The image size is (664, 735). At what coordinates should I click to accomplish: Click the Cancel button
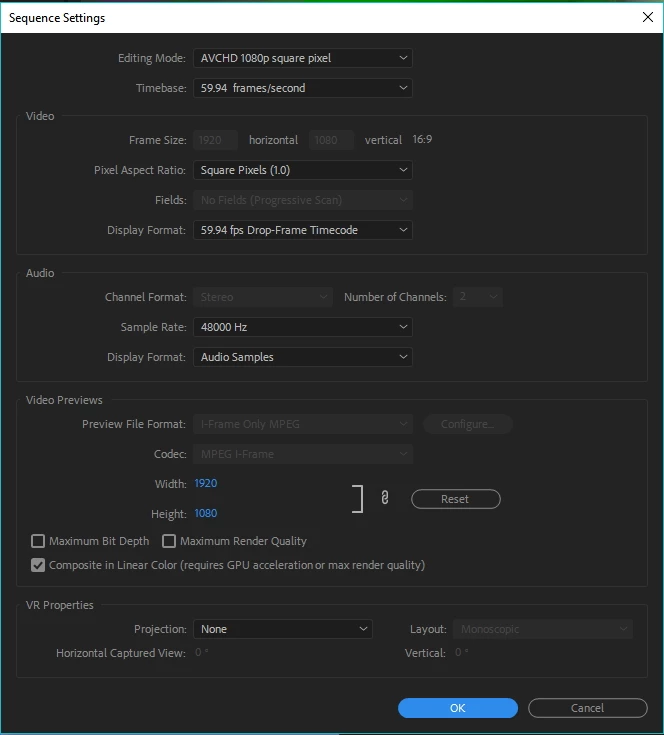tap(588, 708)
